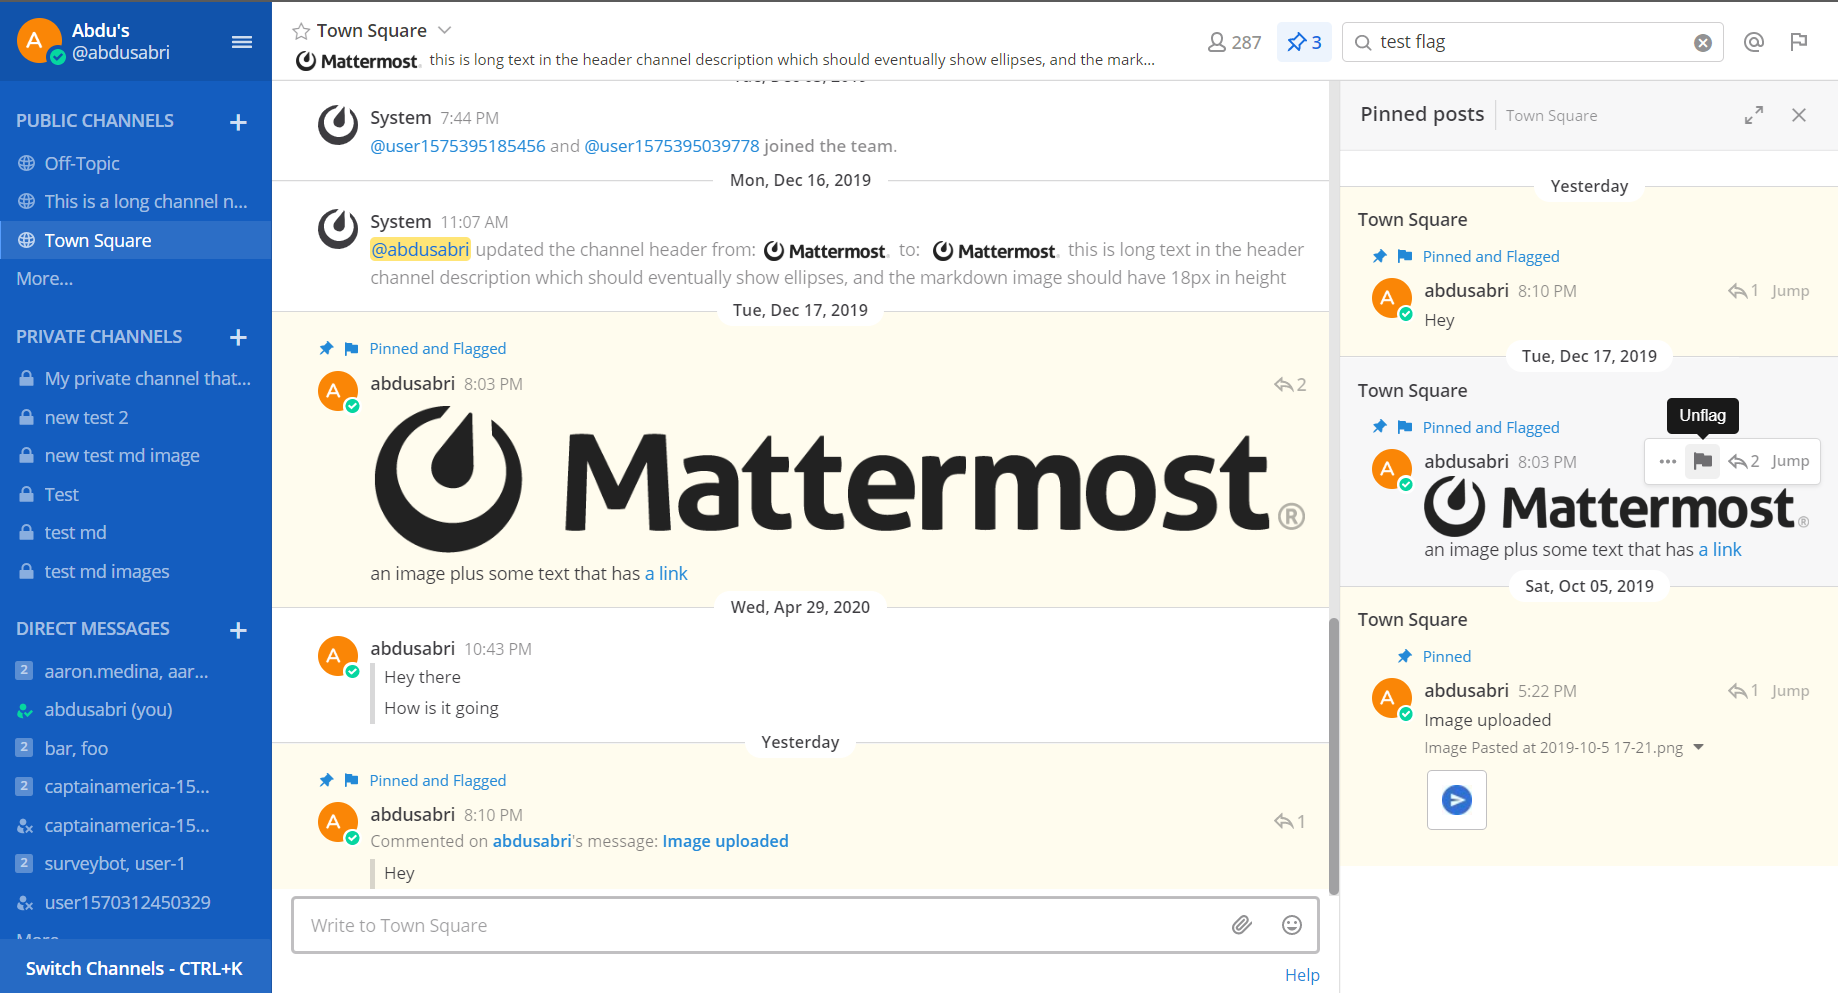Open more actions menu on pinned 8:03 PM post
Image resolution: width=1838 pixels, height=993 pixels.
tap(1668, 461)
